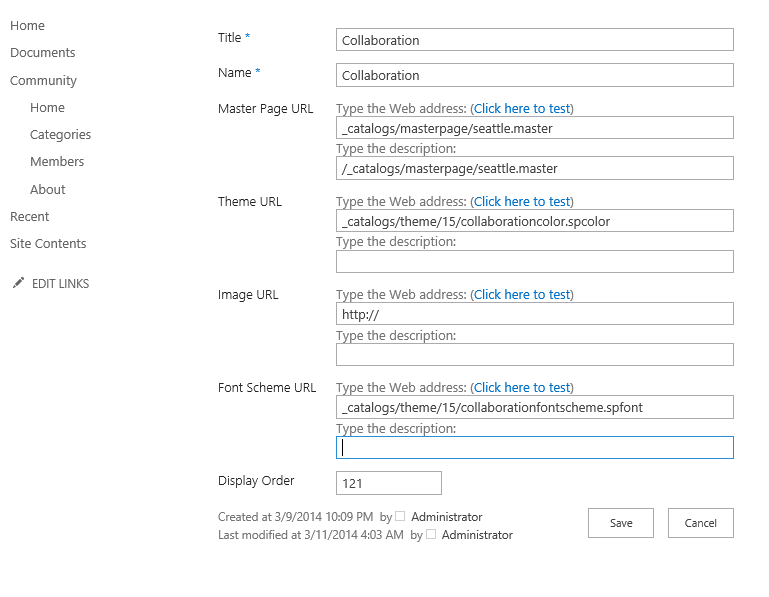Click presence icon beside Created by Administrator
The width and height of the screenshot is (769, 597).
(x=400, y=516)
